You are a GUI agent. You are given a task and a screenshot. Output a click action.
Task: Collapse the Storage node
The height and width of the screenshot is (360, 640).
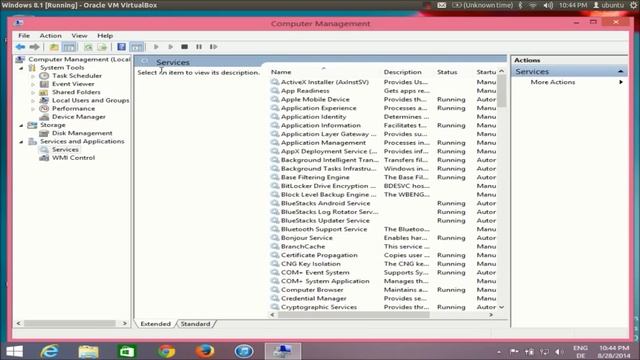(21, 125)
